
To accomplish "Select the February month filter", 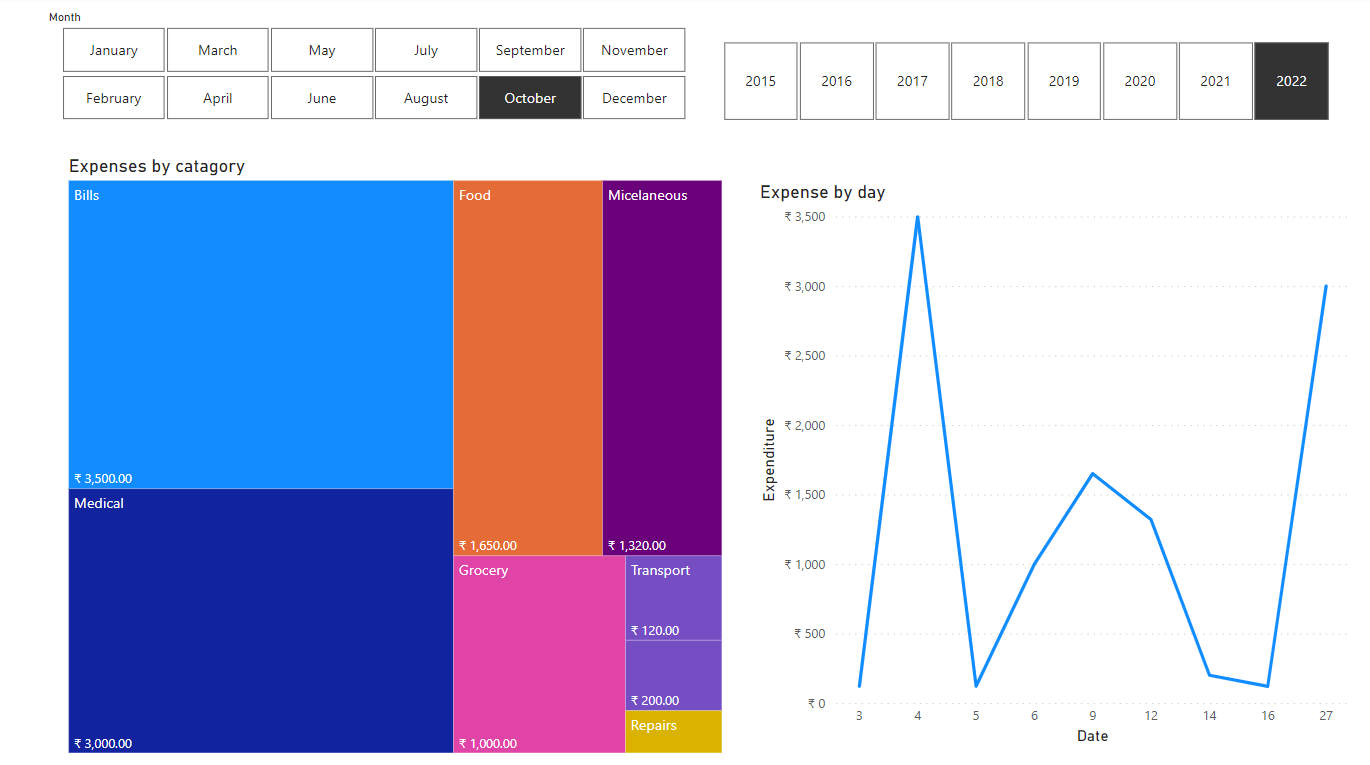I will pos(113,97).
